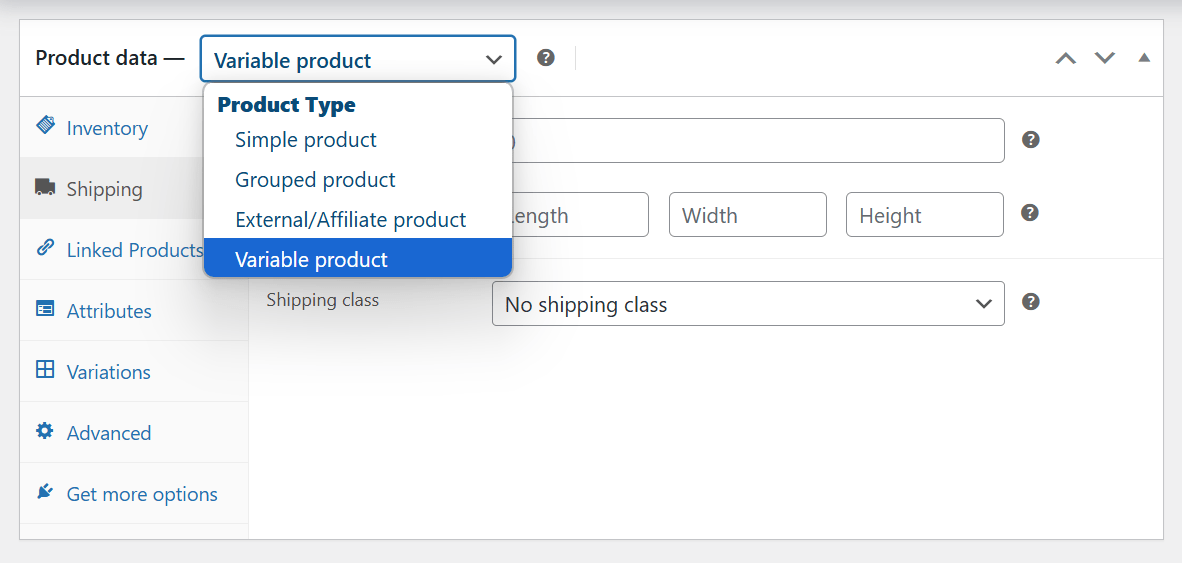The image size is (1182, 563).
Task: Click the Shipping truck icon
Action: click(x=45, y=187)
